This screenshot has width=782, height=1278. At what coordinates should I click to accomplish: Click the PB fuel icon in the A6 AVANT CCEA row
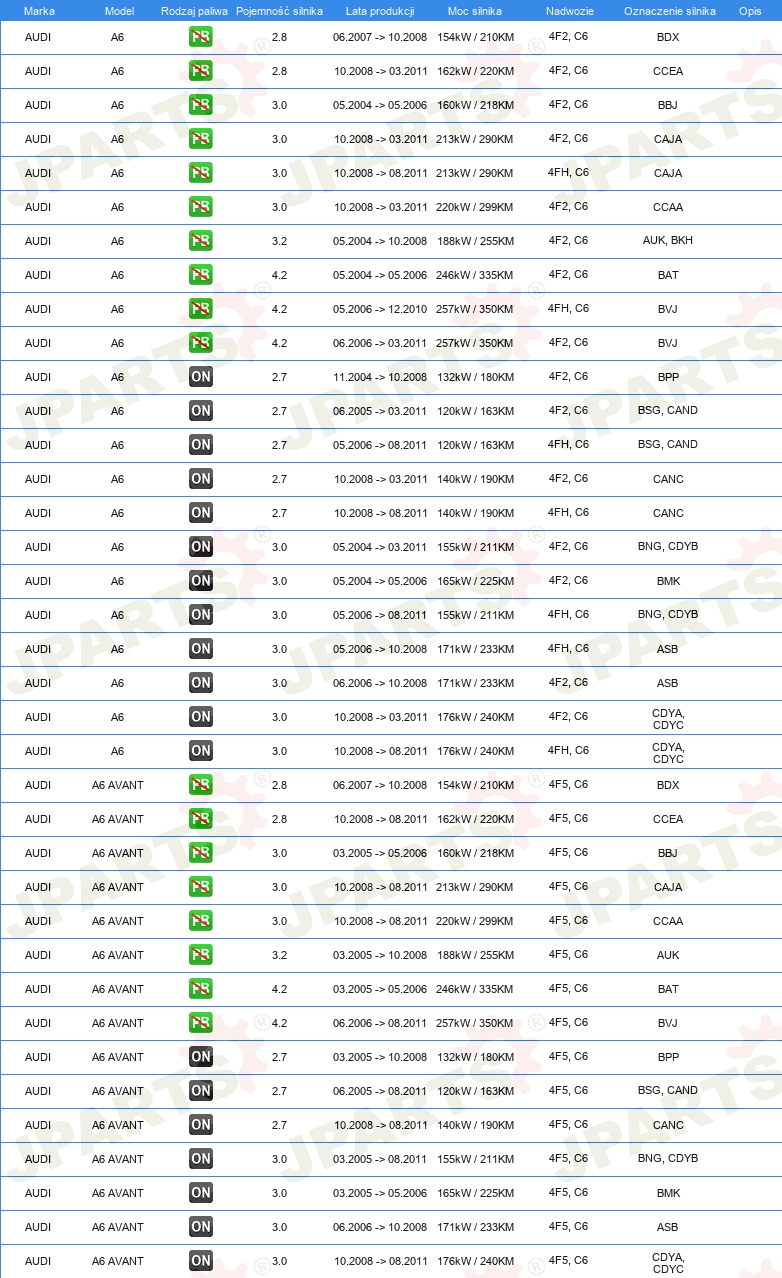[x=201, y=819]
